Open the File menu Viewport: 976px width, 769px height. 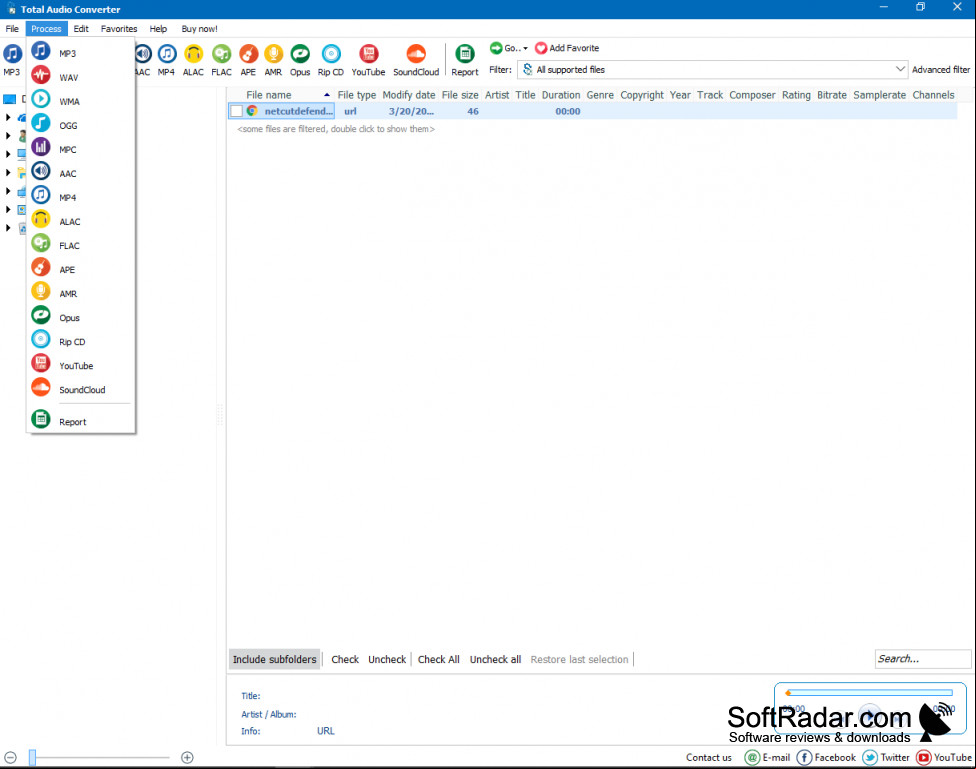(12, 29)
